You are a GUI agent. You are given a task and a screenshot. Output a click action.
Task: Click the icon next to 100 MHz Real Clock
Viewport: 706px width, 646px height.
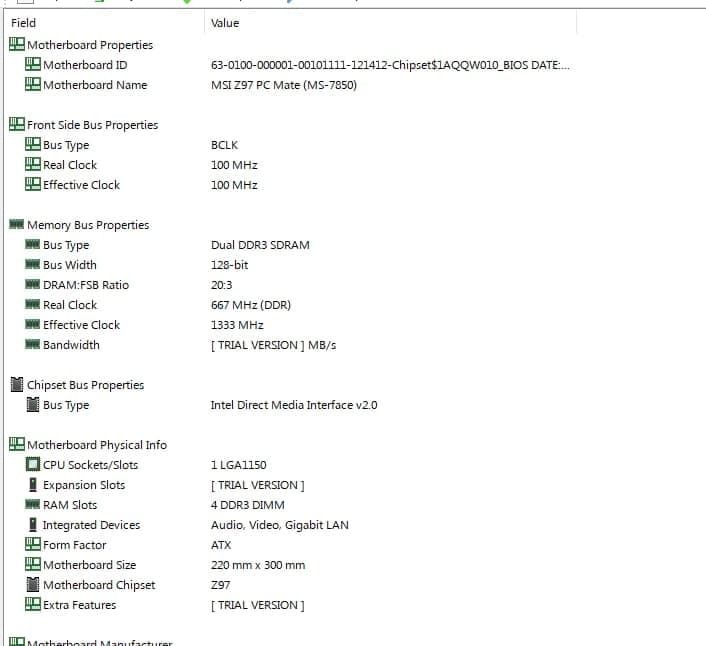(32, 164)
